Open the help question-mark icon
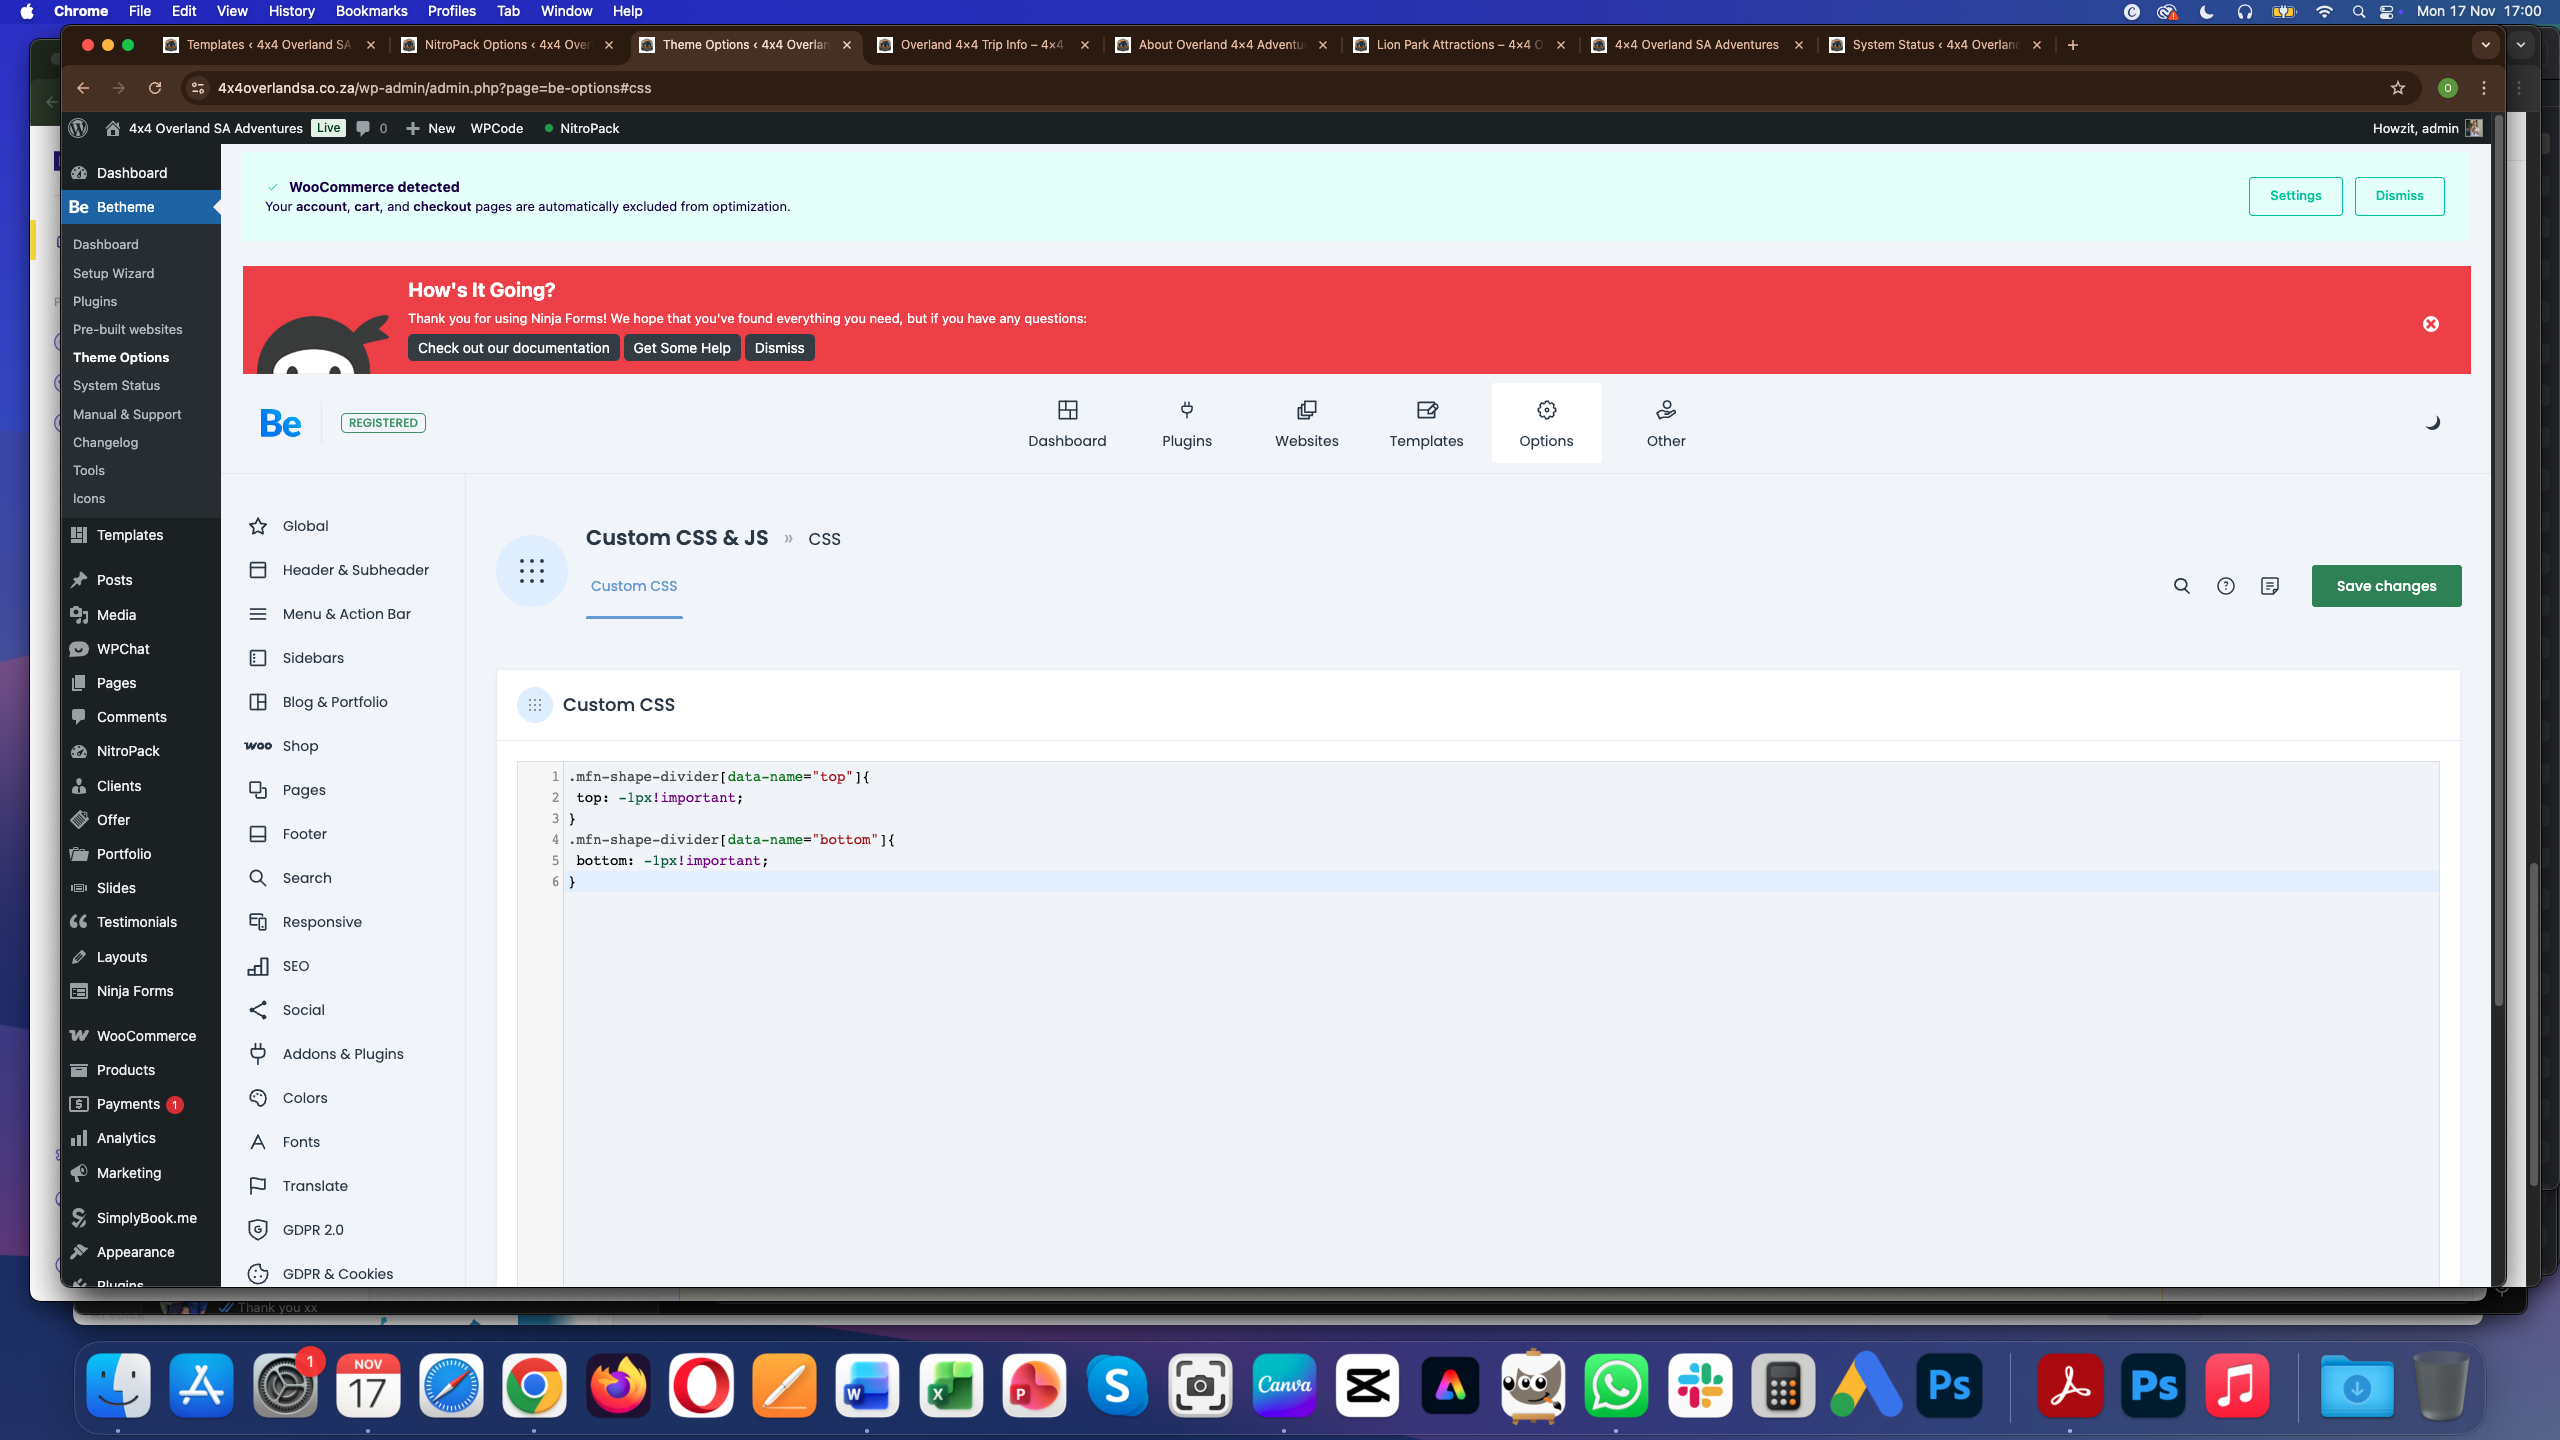 point(2225,586)
